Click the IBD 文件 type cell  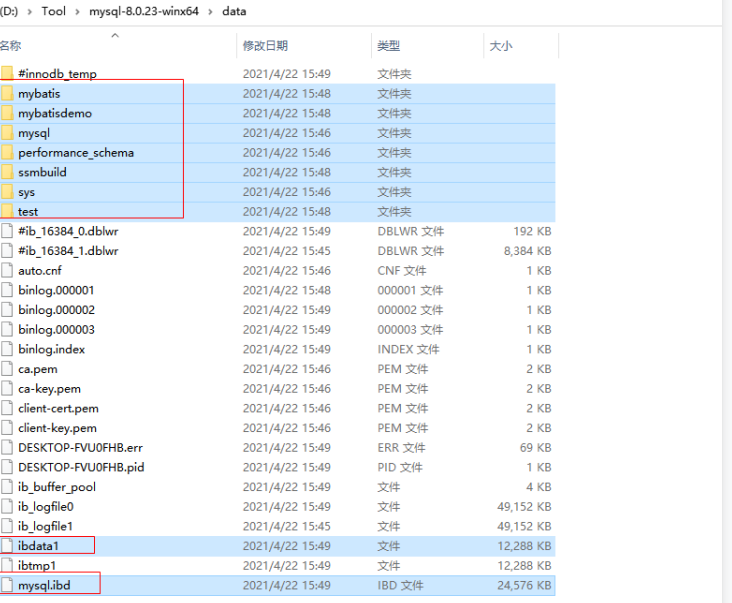click(400, 585)
